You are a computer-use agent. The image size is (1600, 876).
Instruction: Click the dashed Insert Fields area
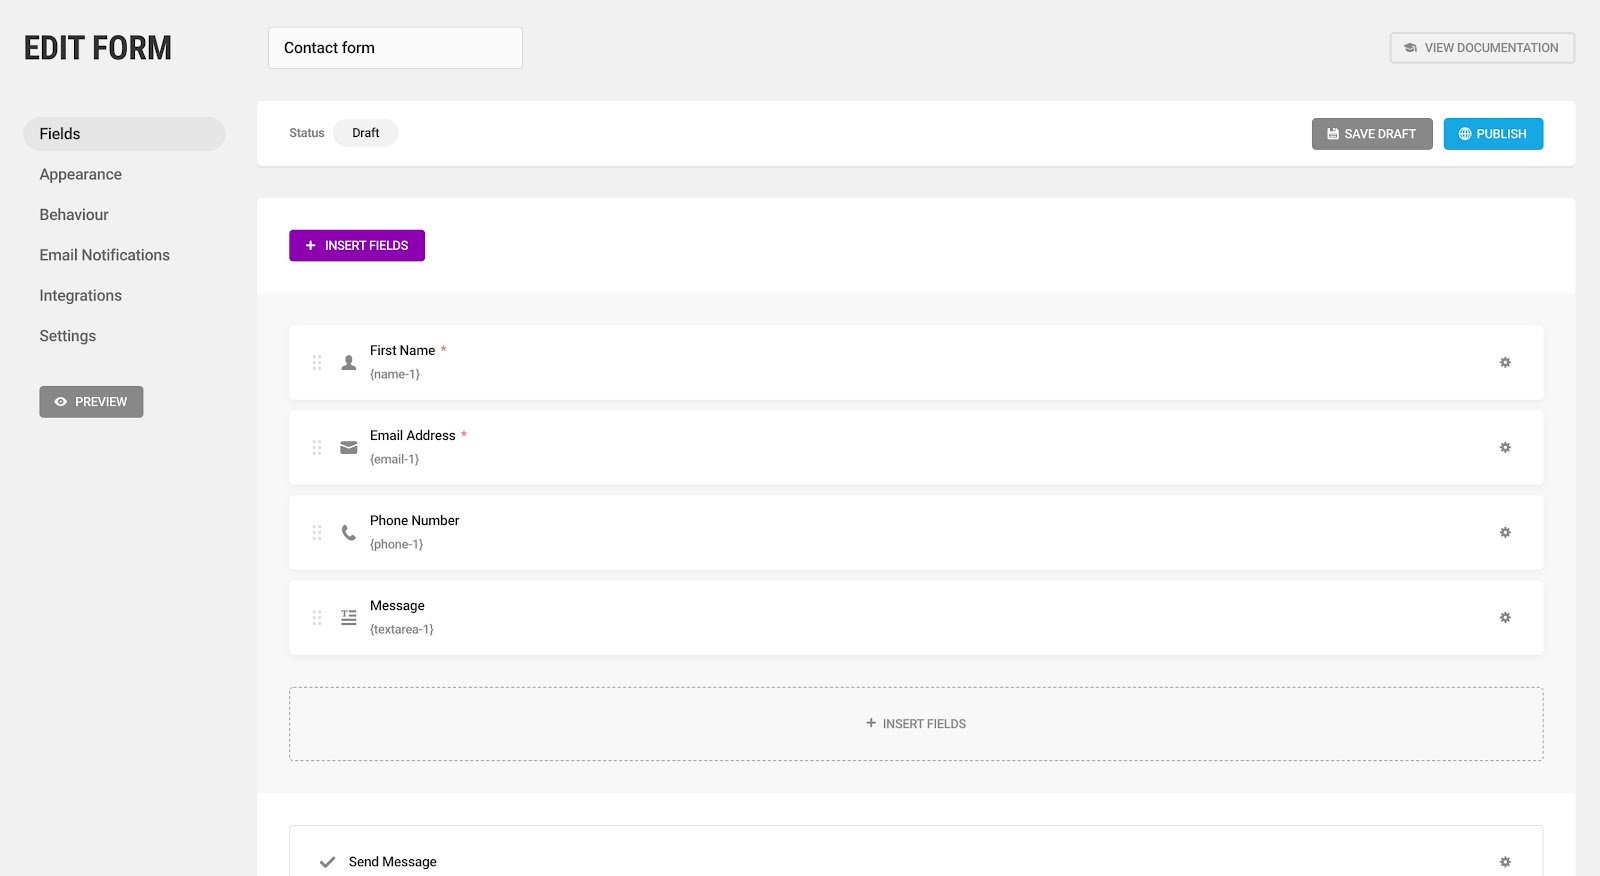point(916,724)
